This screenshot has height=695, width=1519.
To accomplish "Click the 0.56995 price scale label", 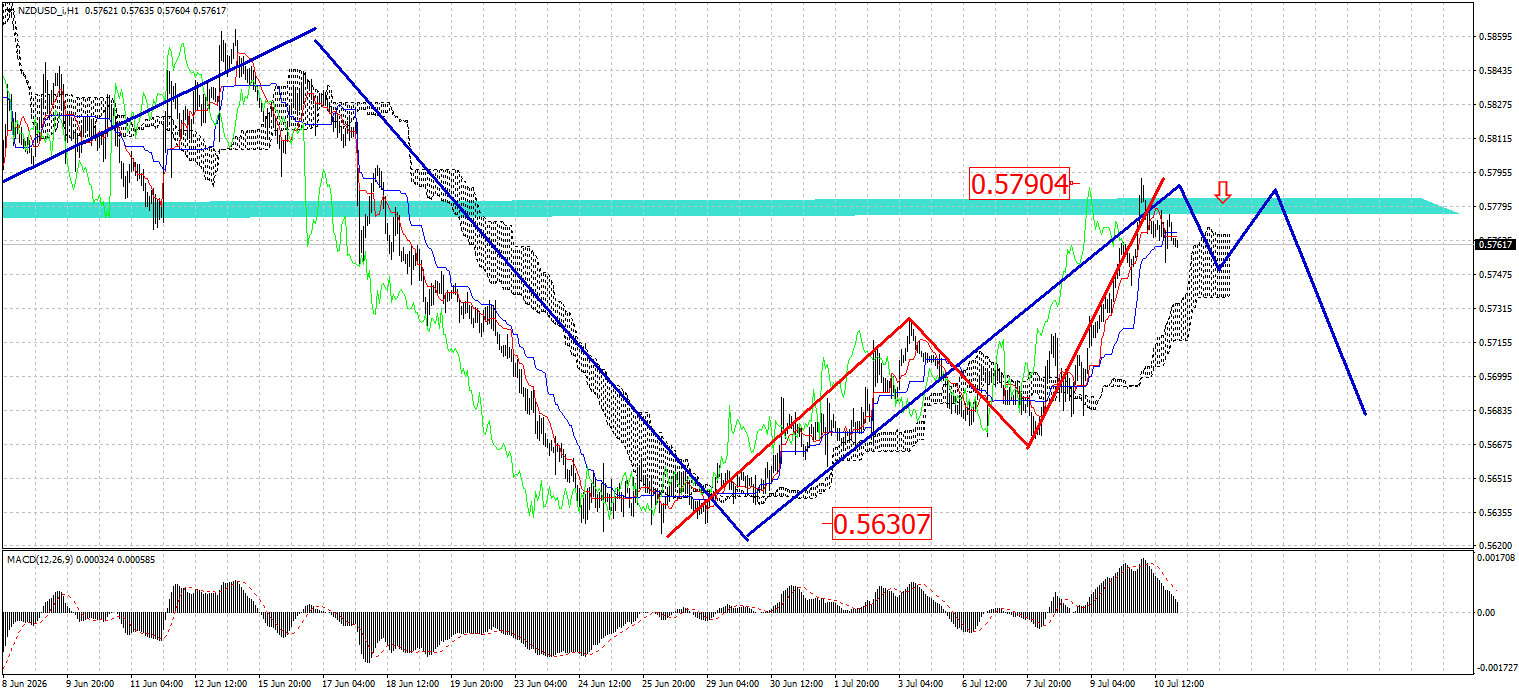I will [1494, 377].
